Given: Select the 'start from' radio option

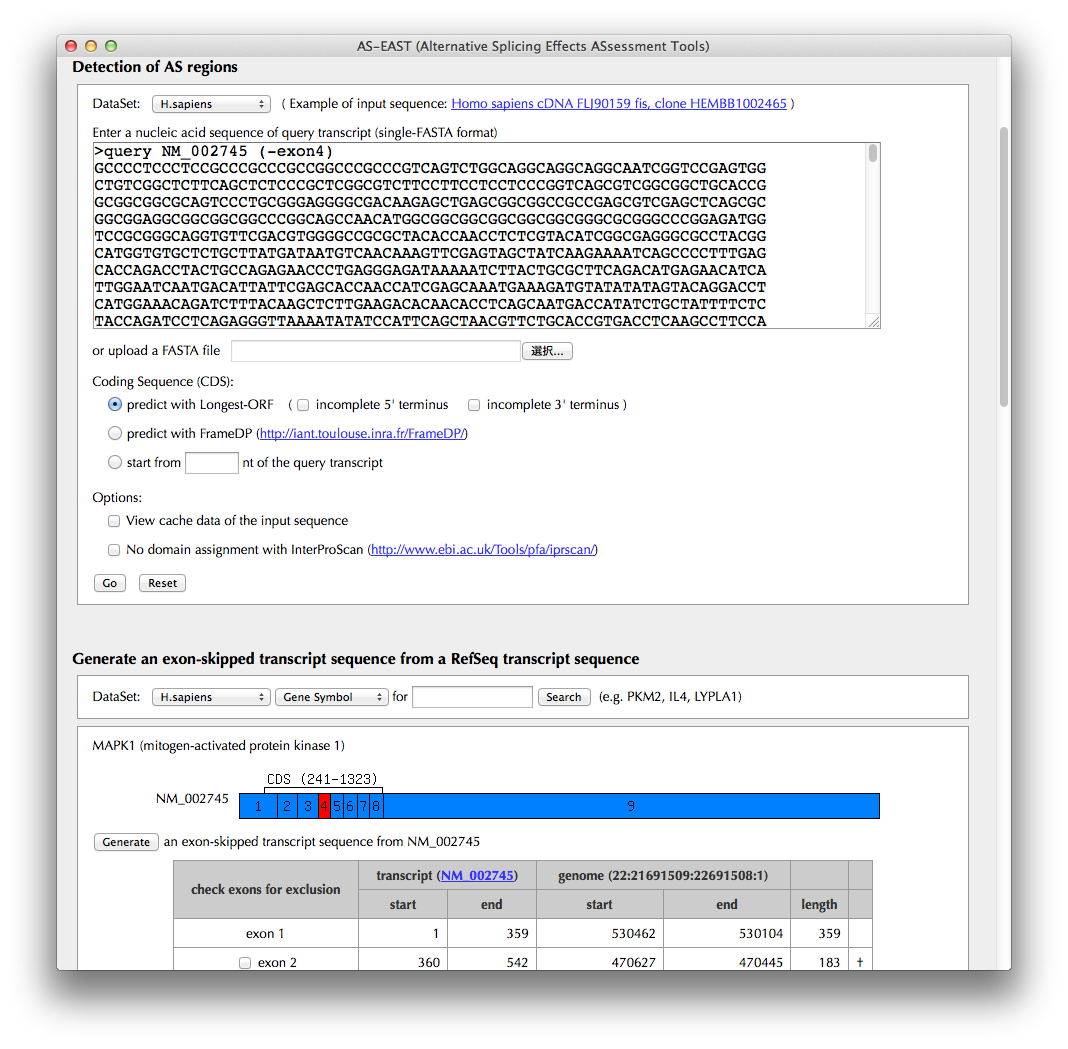Looking at the screenshot, I should point(116,463).
